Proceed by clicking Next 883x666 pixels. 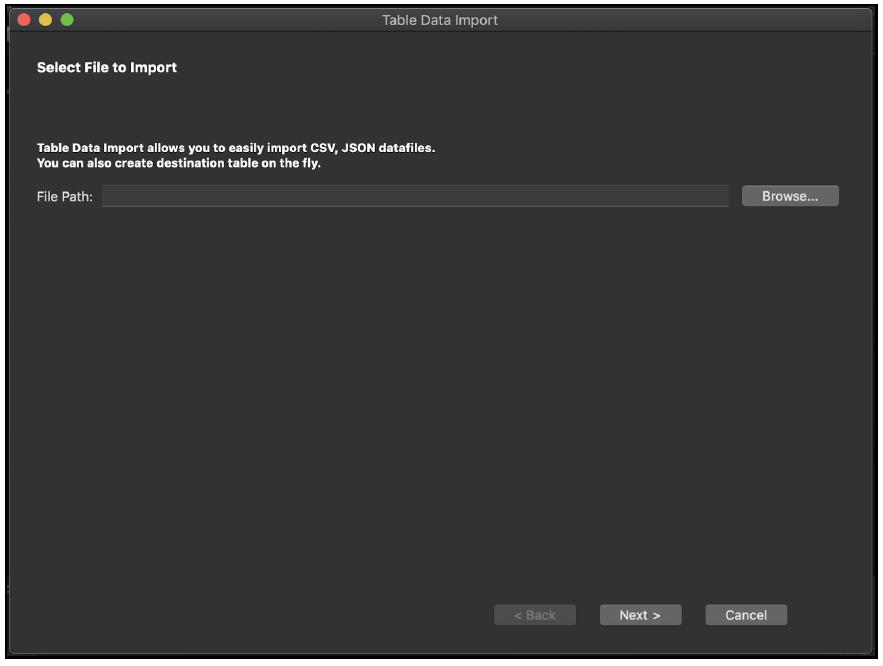(x=640, y=615)
